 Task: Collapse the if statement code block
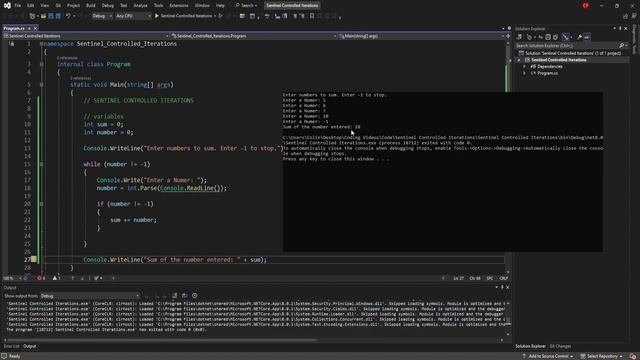pos(42,204)
